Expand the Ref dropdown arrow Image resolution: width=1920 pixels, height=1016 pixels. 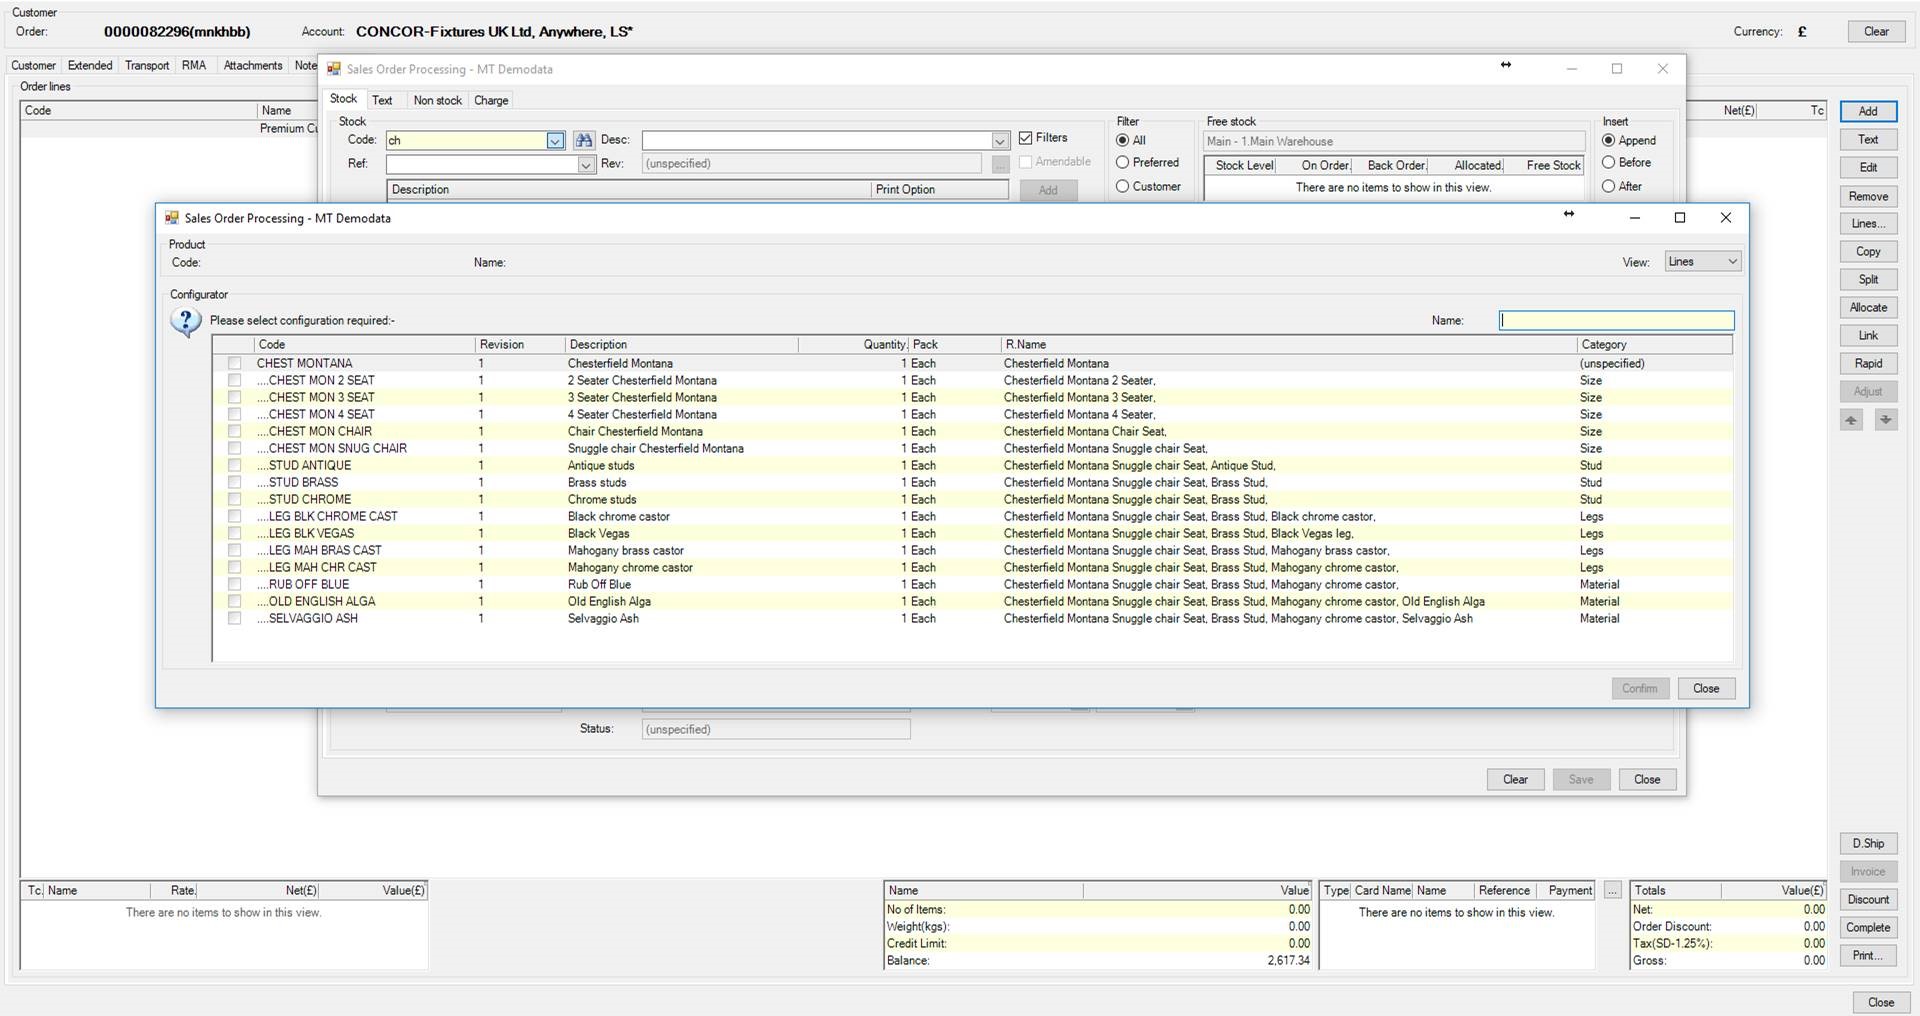click(586, 164)
